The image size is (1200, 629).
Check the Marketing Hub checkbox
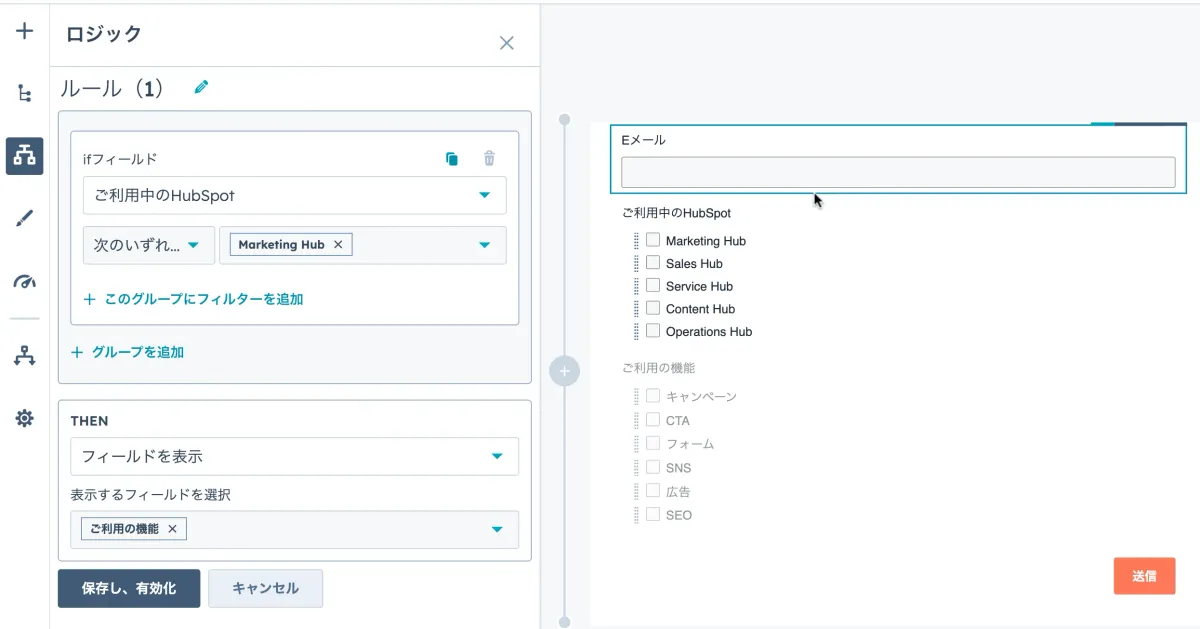(653, 240)
